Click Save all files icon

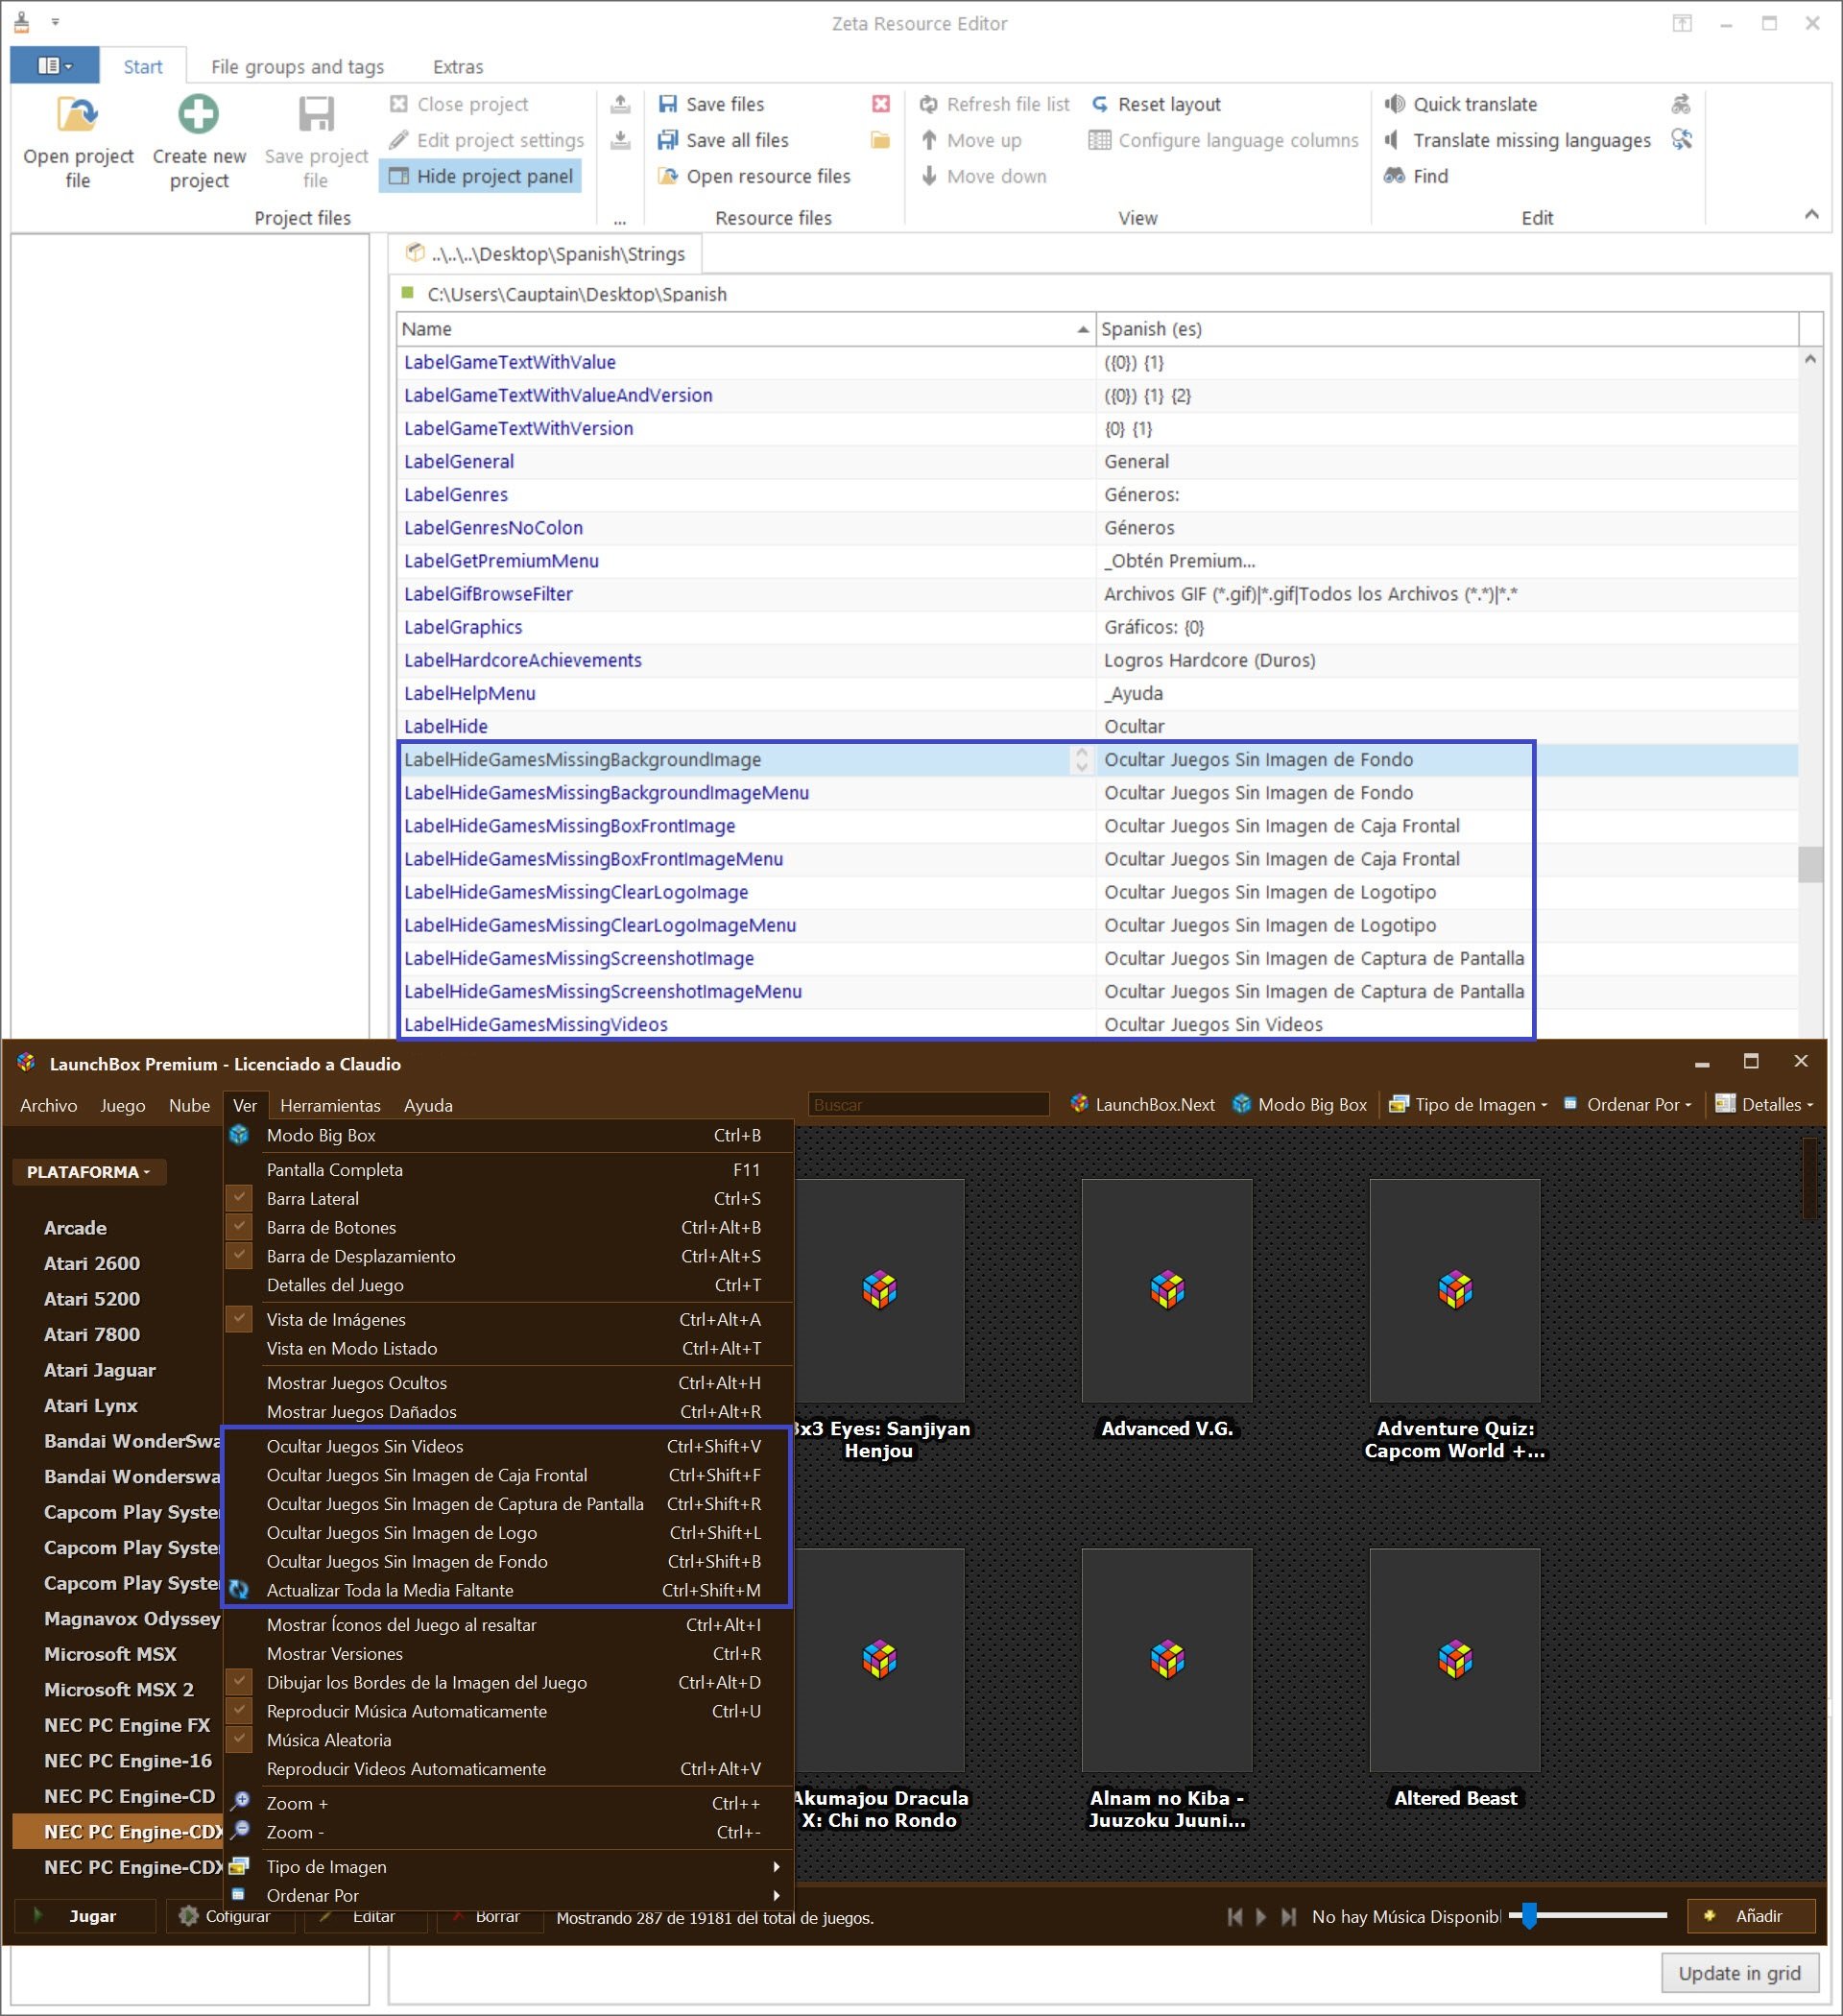[x=667, y=140]
